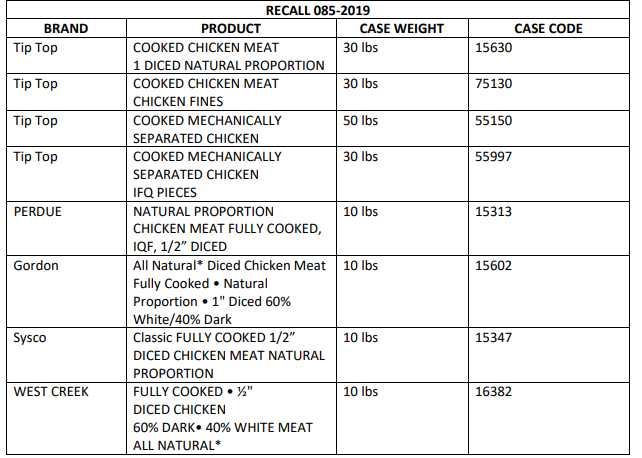642x458 pixels.
Task: Select case code 55150
Action: pyautogui.click(x=497, y=120)
